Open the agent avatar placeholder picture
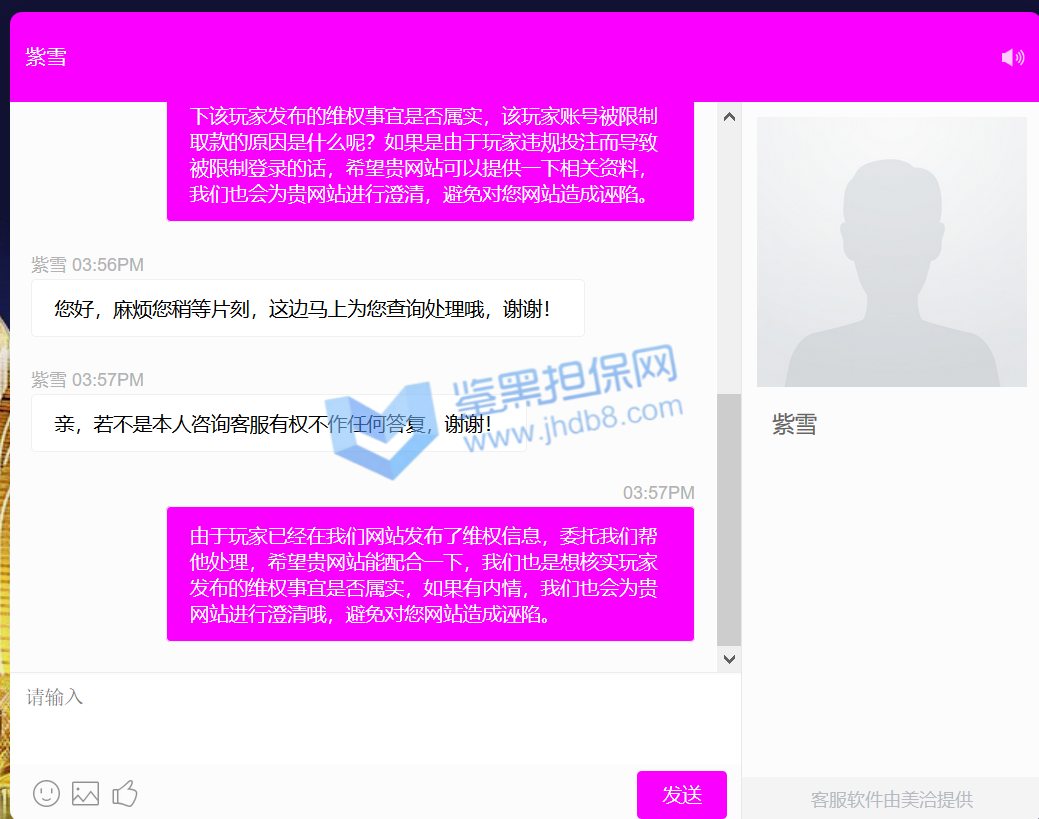The image size is (1039, 819). (x=891, y=252)
